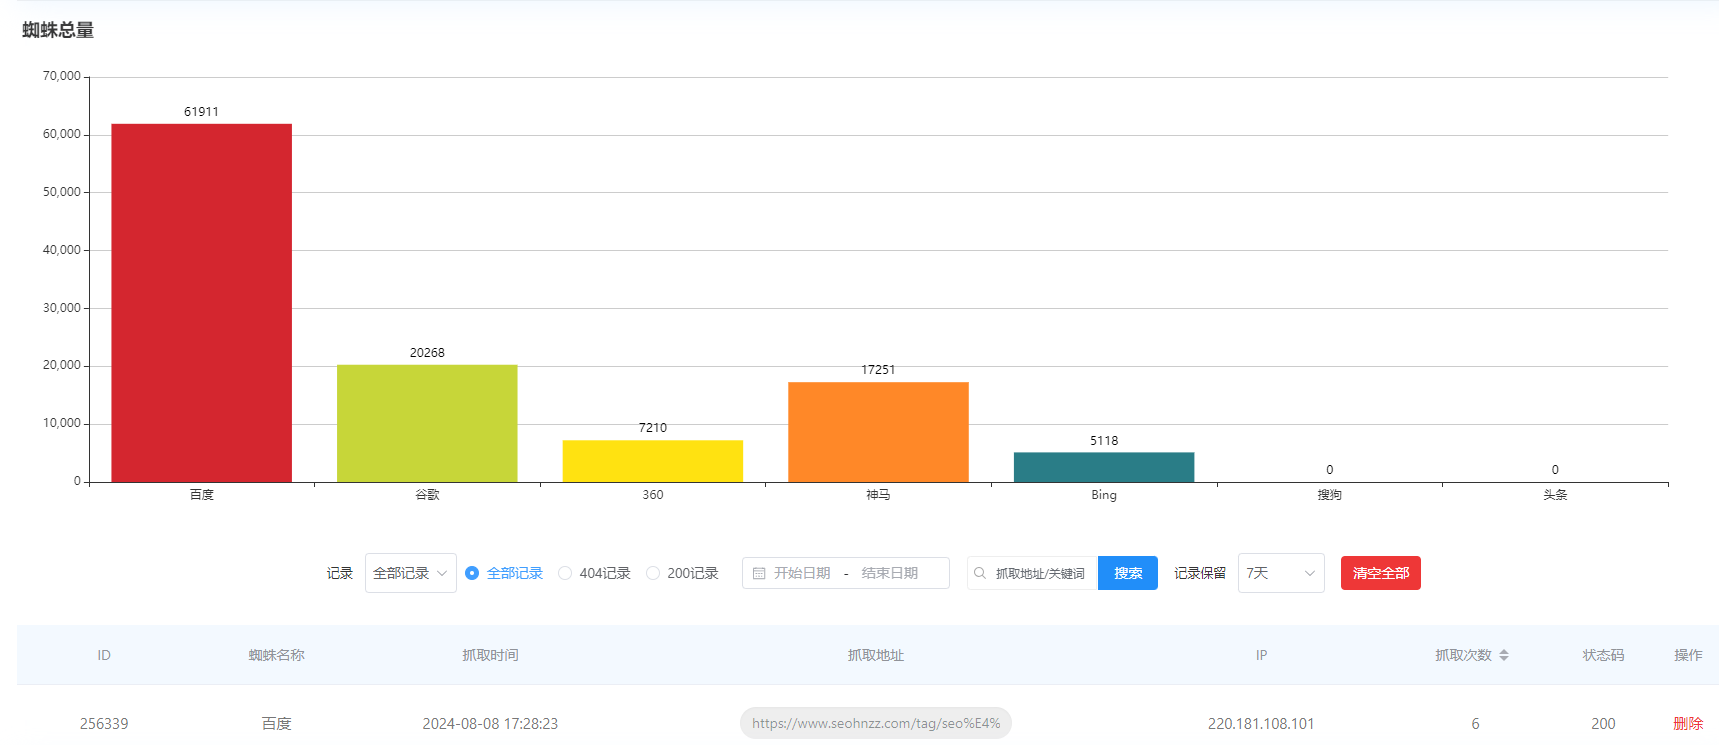This screenshot has width=1719, height=745.
Task: Open the 7天 retention dropdown
Action: 1281,573
